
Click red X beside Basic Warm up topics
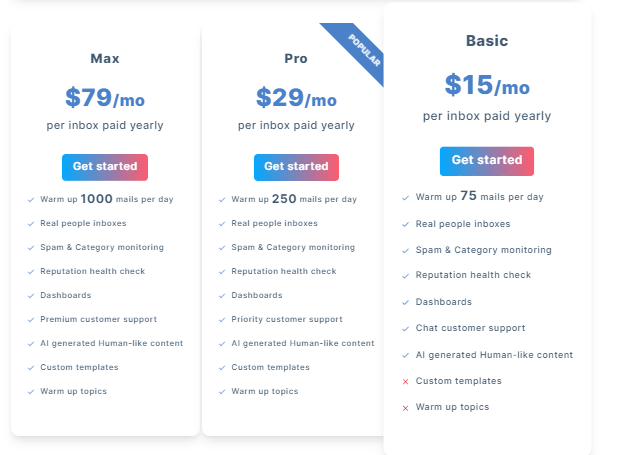click(405, 408)
